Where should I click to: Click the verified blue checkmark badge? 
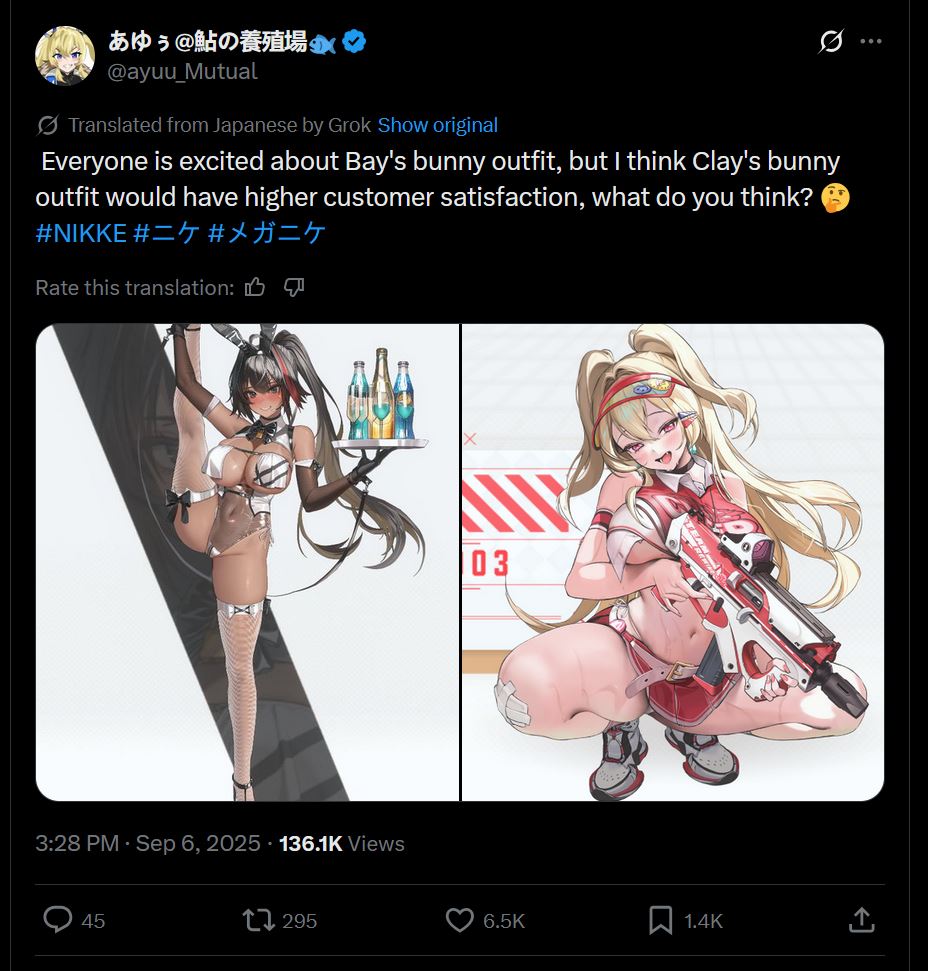[354, 41]
